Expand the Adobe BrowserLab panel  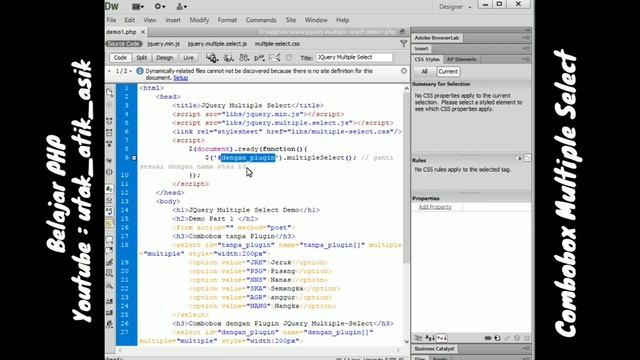(x=437, y=38)
